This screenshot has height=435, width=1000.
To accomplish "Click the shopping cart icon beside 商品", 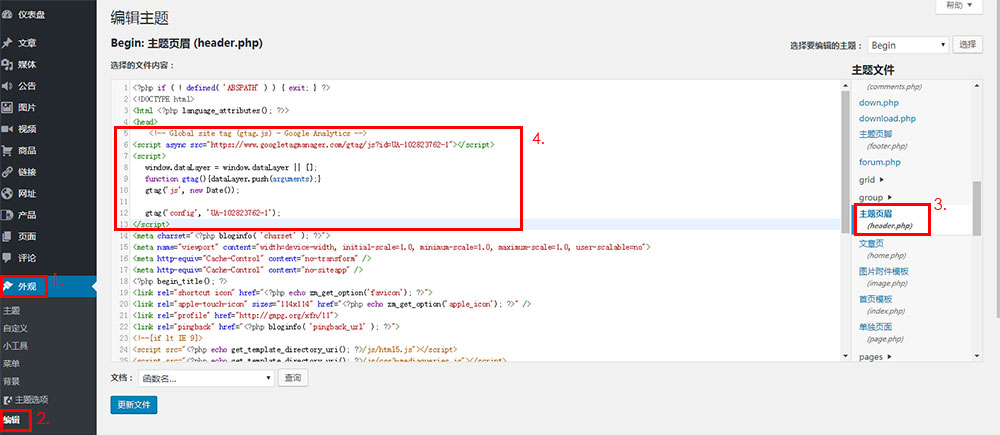I will pyautogui.click(x=8, y=151).
